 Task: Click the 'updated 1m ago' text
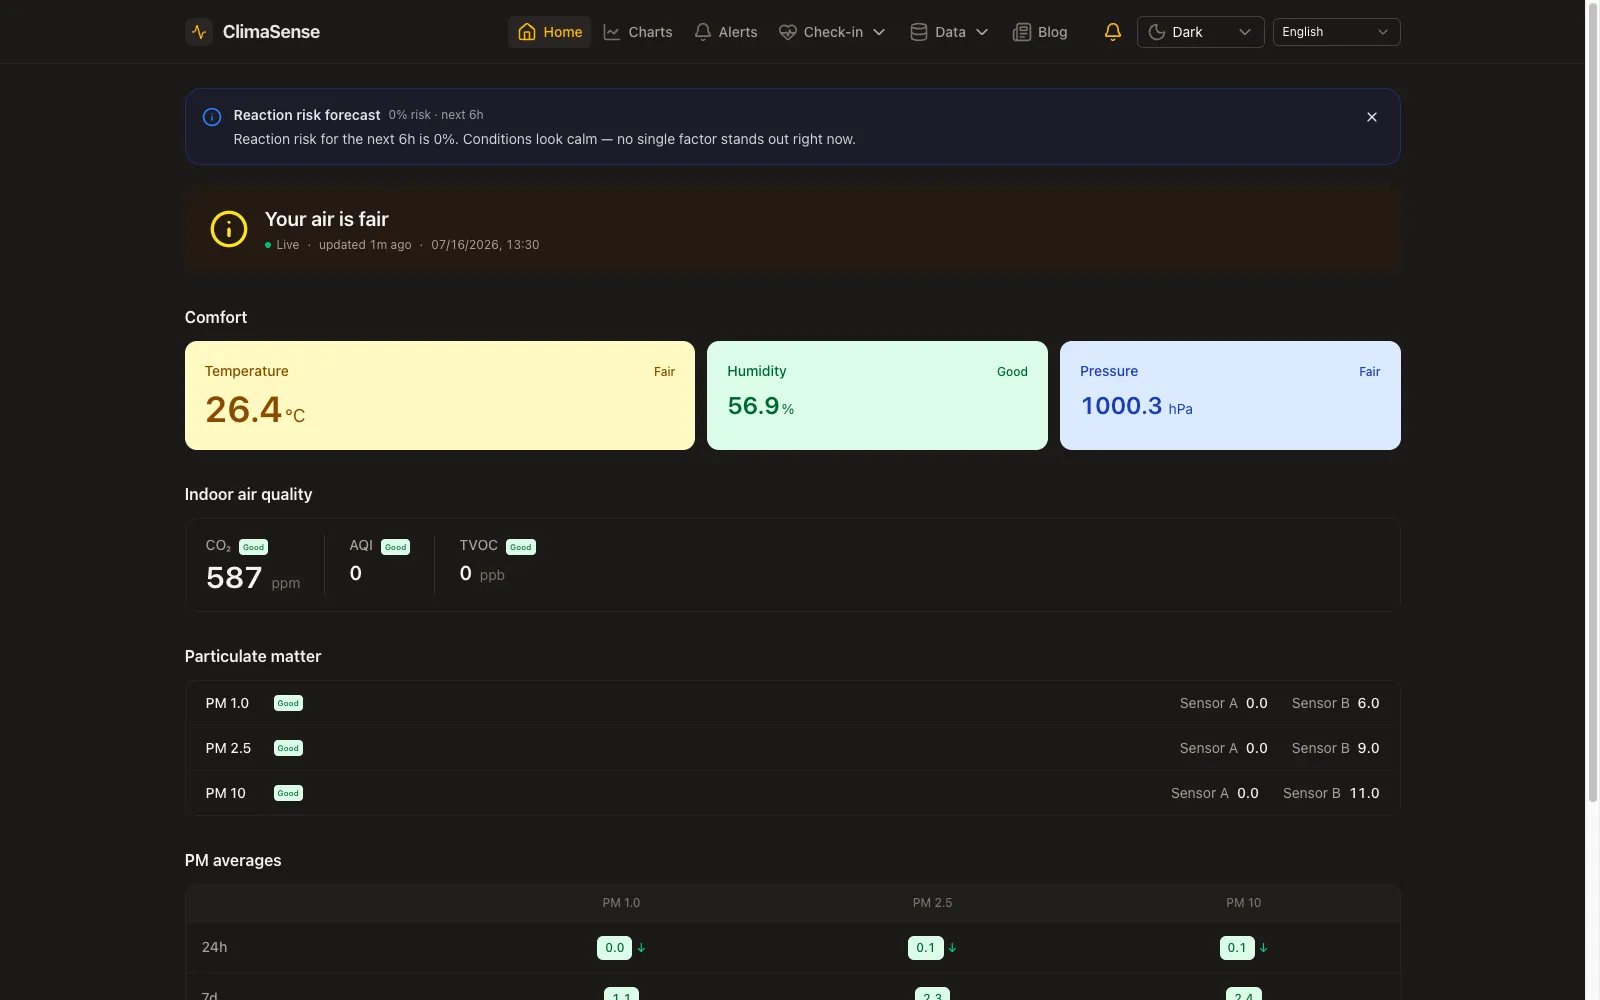pos(365,245)
